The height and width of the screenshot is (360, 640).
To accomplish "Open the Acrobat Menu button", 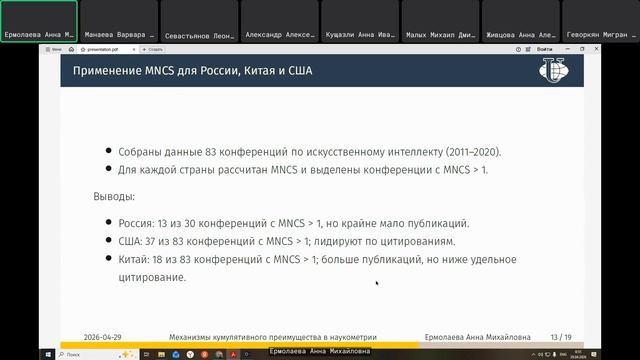I will pyautogui.click(x=53, y=49).
